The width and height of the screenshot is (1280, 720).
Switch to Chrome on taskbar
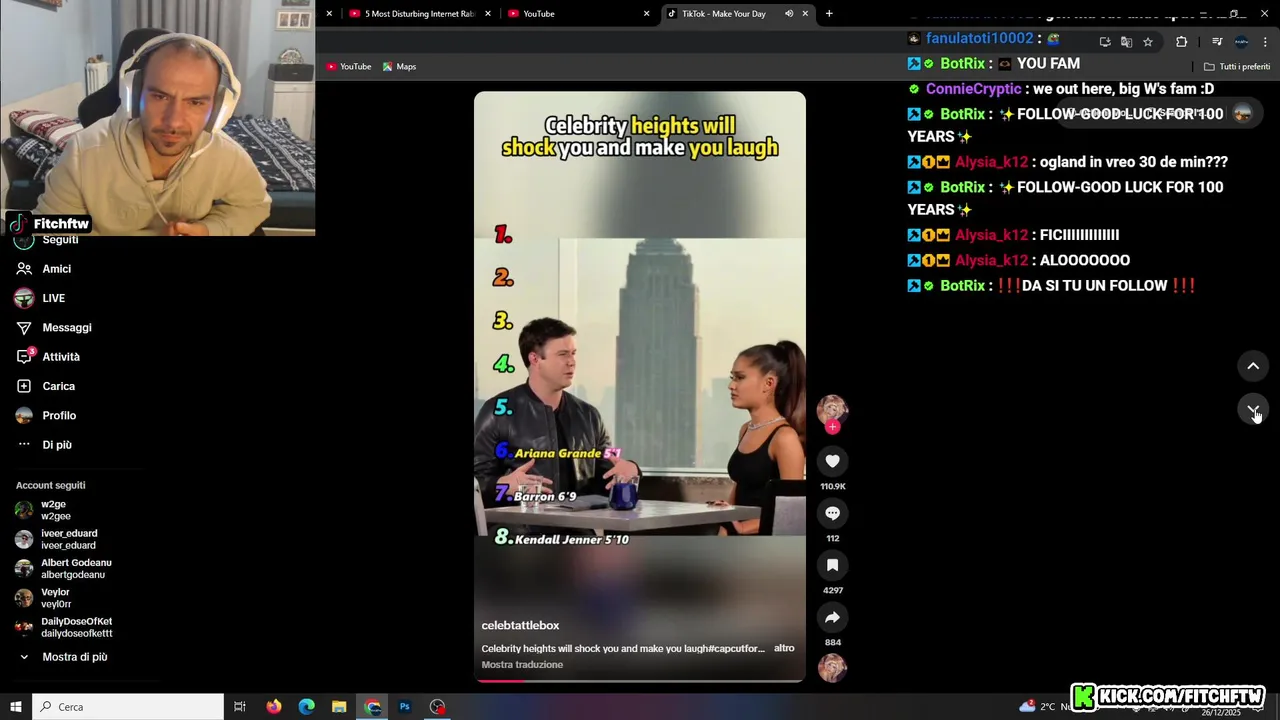tap(372, 707)
